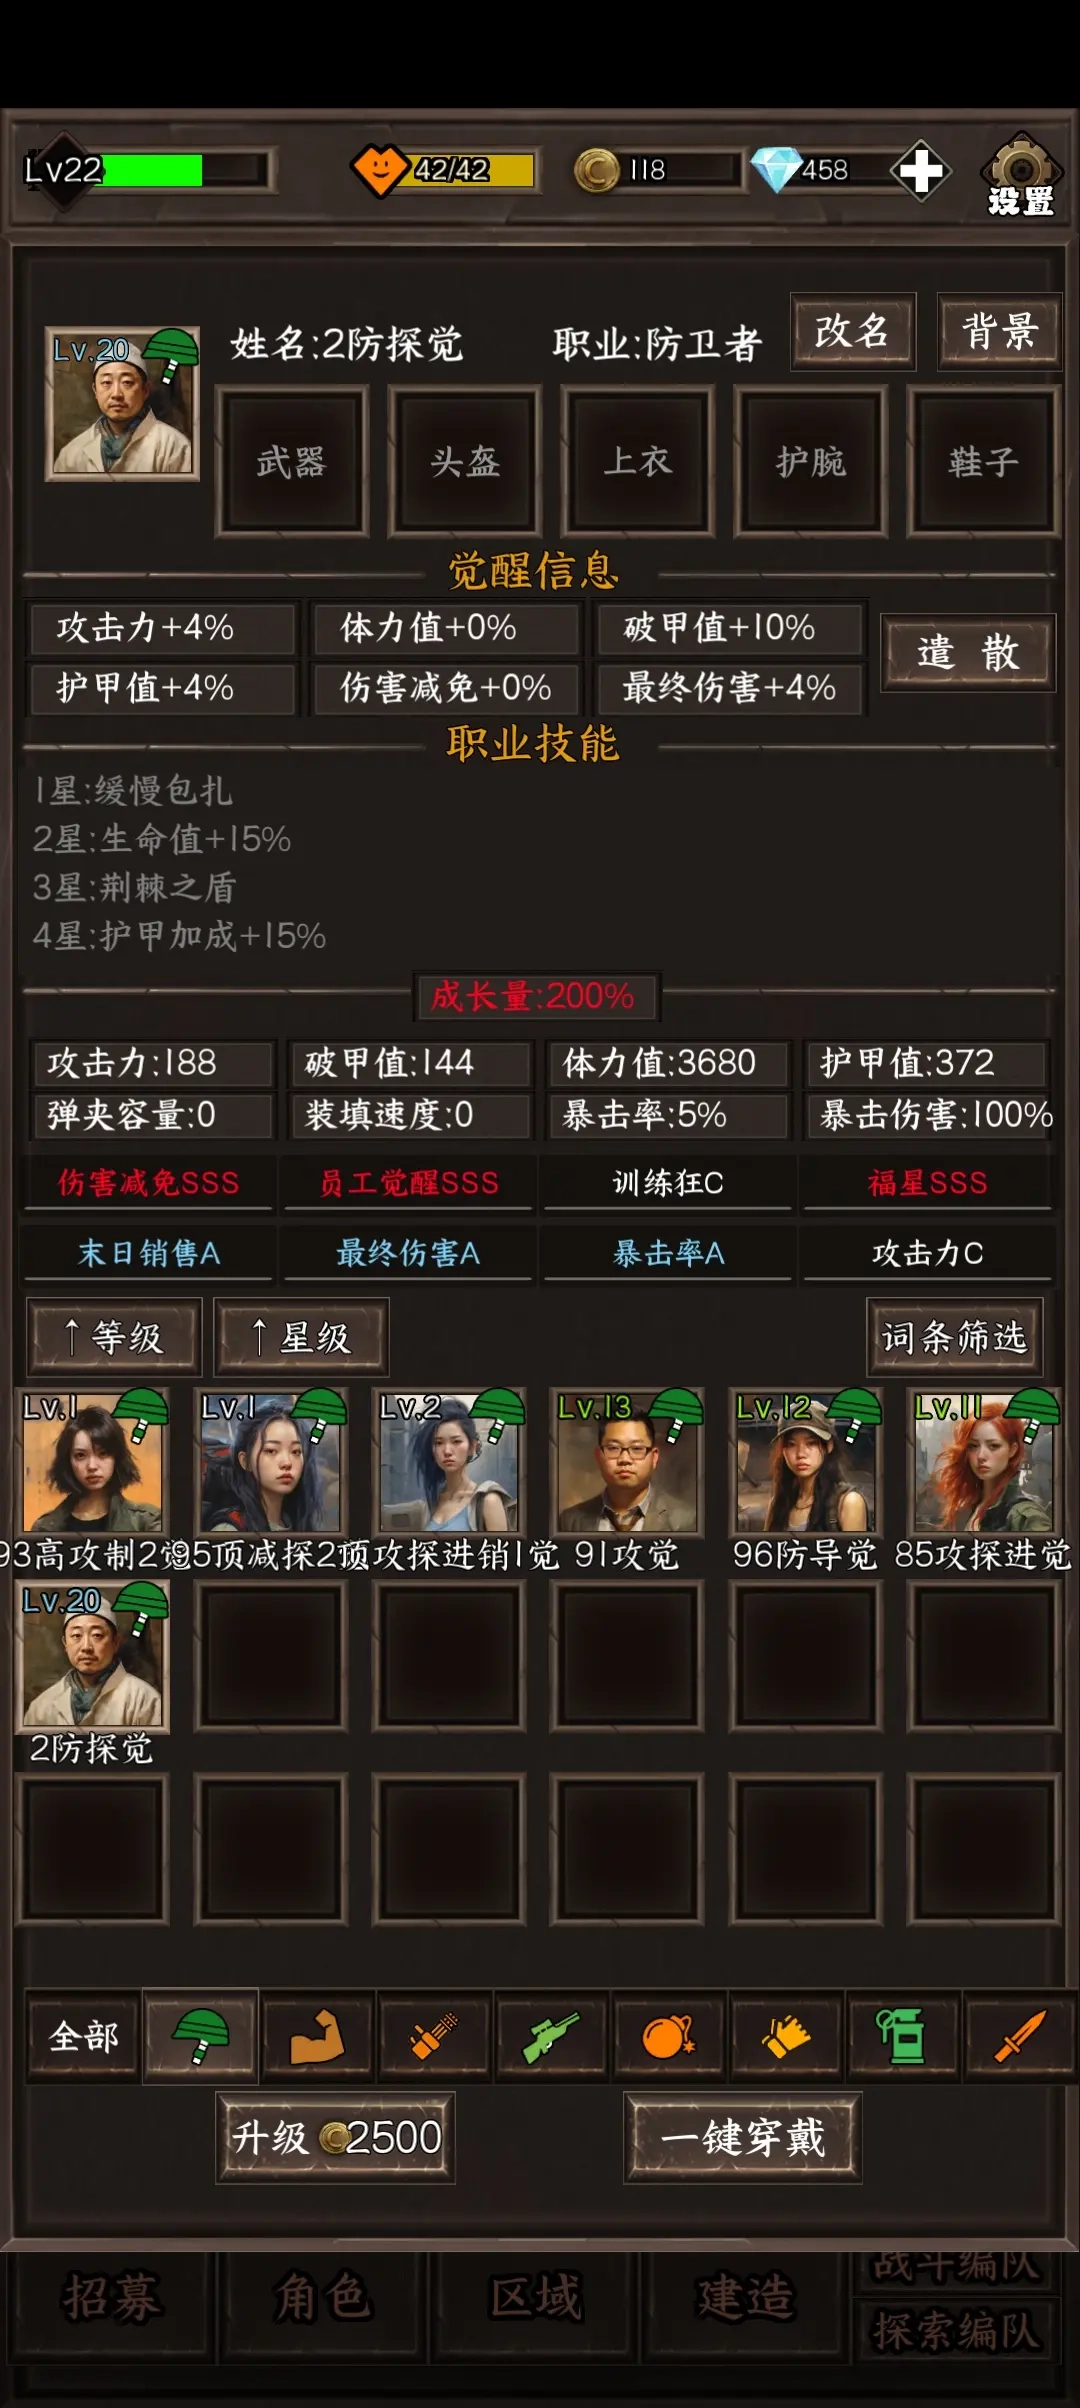Open the empty 武器 weapon slot
Viewport: 1080px width, 2408px height.
(292, 461)
